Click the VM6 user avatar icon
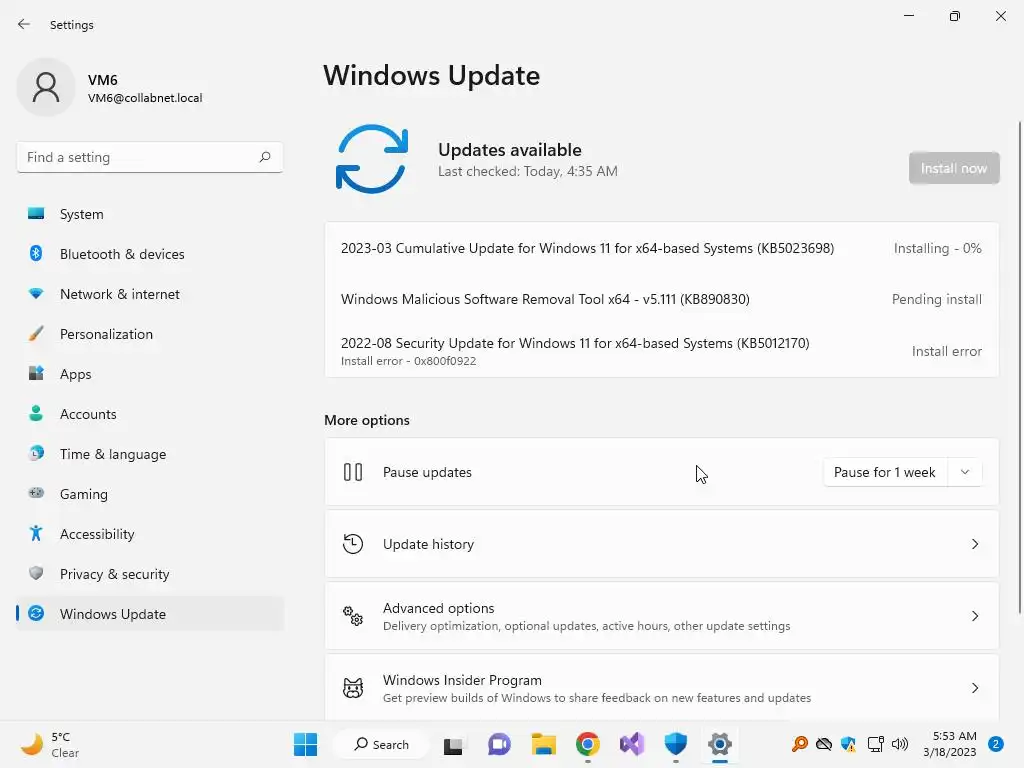 [x=46, y=87]
